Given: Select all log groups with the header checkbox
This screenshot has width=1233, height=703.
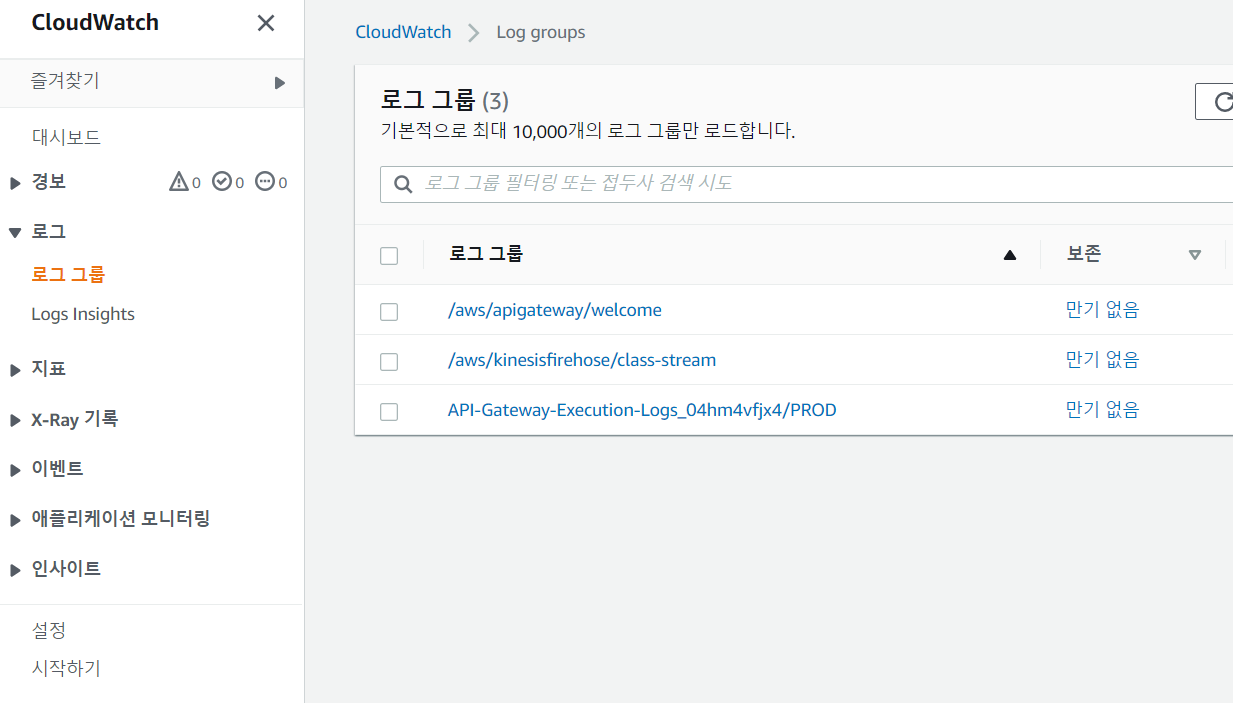Looking at the screenshot, I should coord(389,256).
